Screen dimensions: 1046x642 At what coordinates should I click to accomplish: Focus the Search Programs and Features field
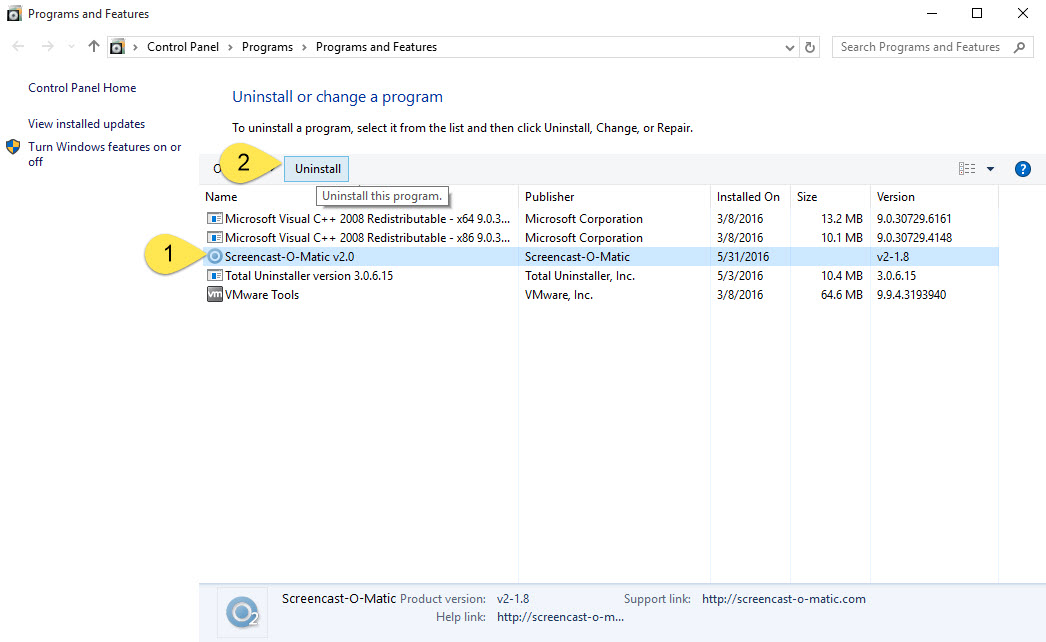pos(933,47)
